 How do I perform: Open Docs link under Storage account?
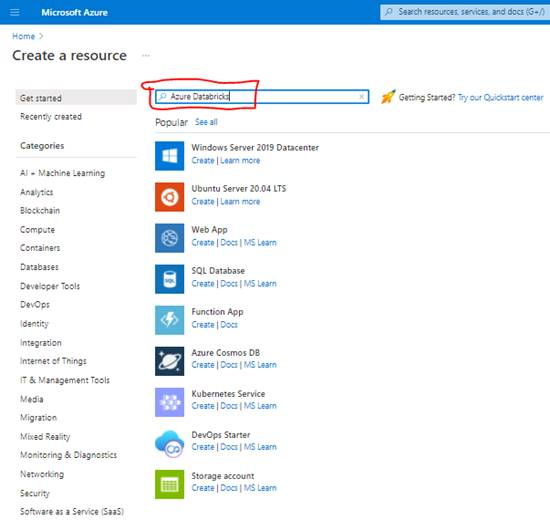229,488
